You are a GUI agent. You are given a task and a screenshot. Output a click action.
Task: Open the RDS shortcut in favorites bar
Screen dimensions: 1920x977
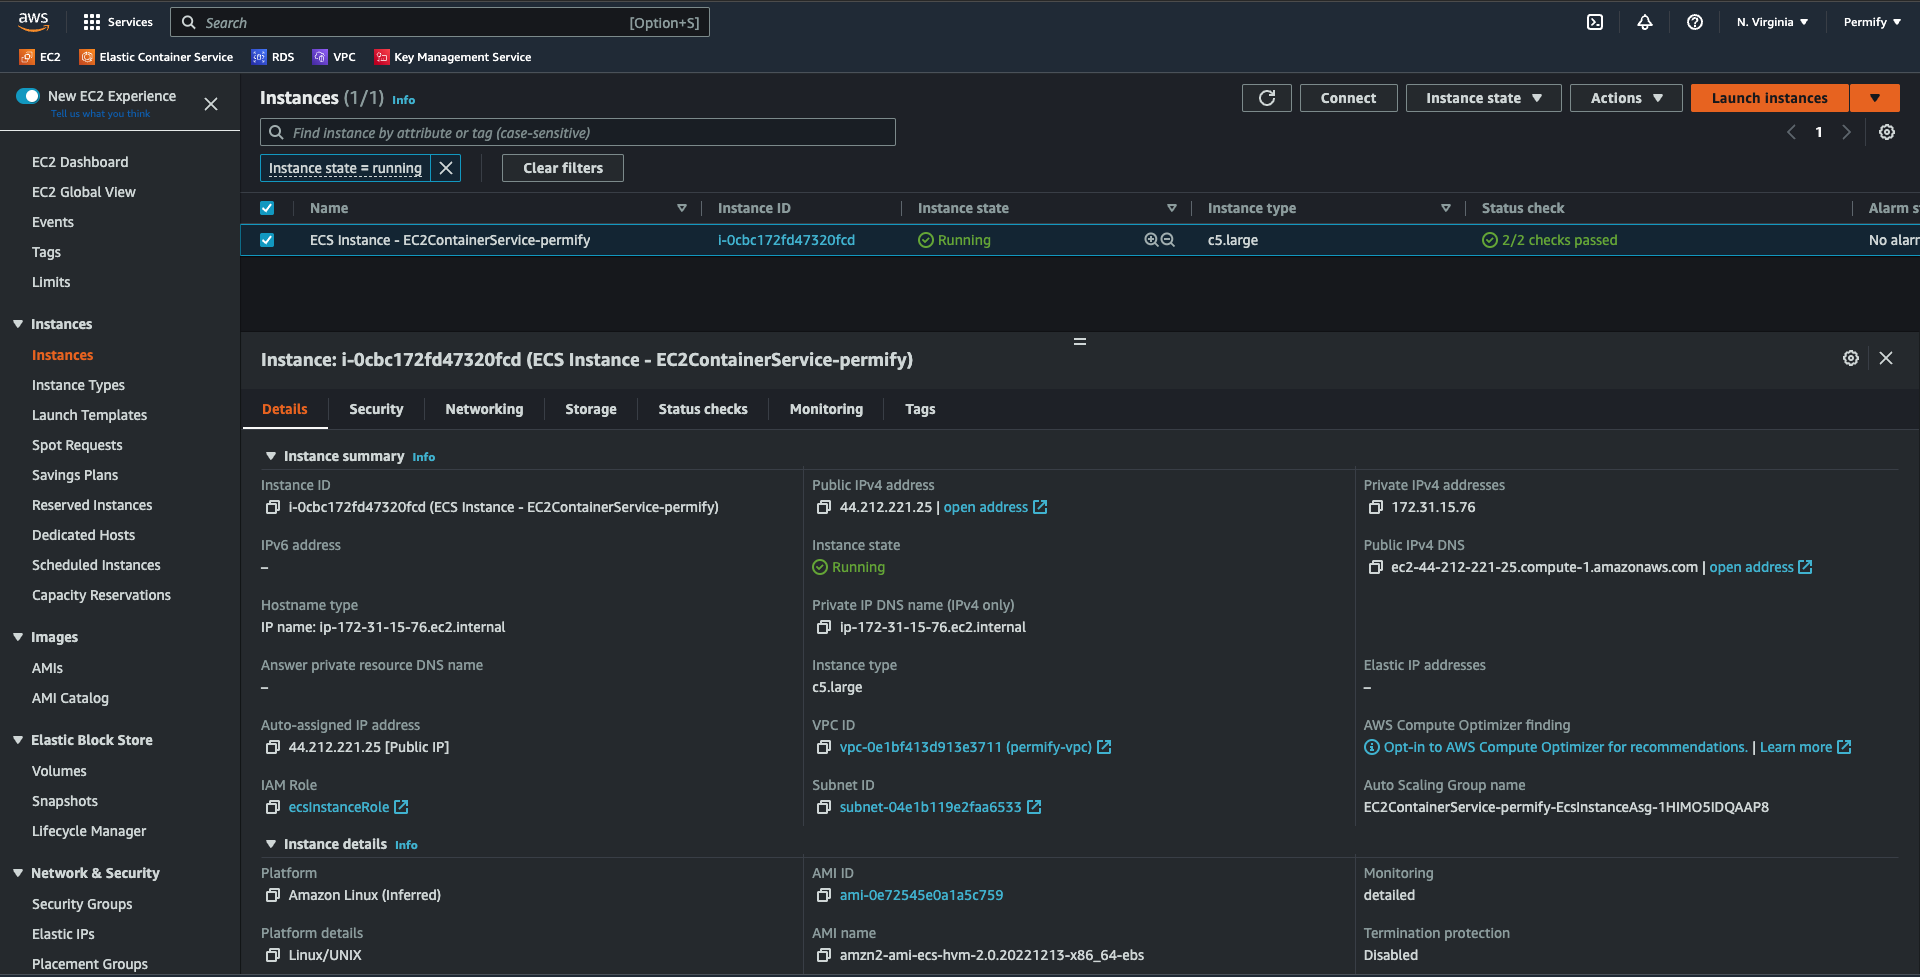(273, 57)
